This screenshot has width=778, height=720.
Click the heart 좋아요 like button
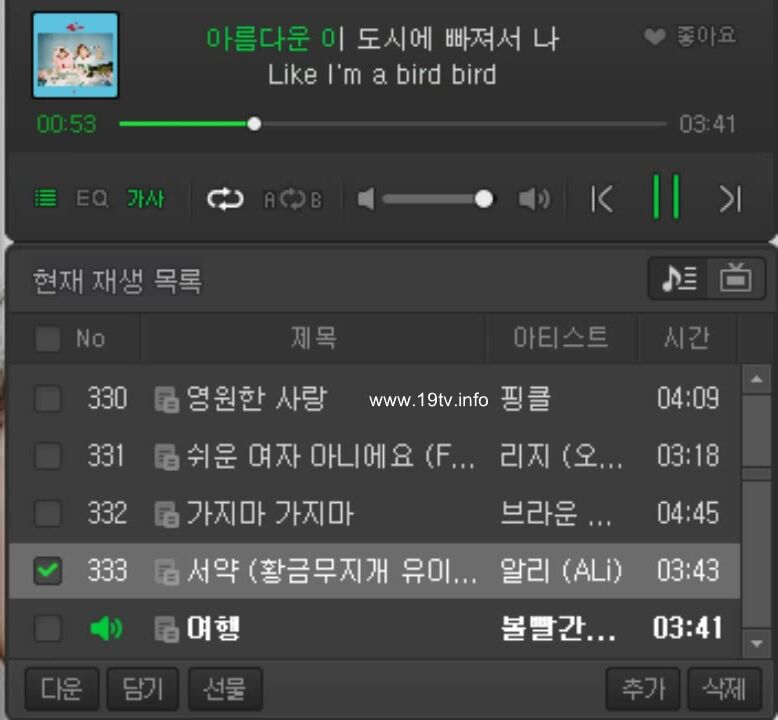tap(690, 36)
